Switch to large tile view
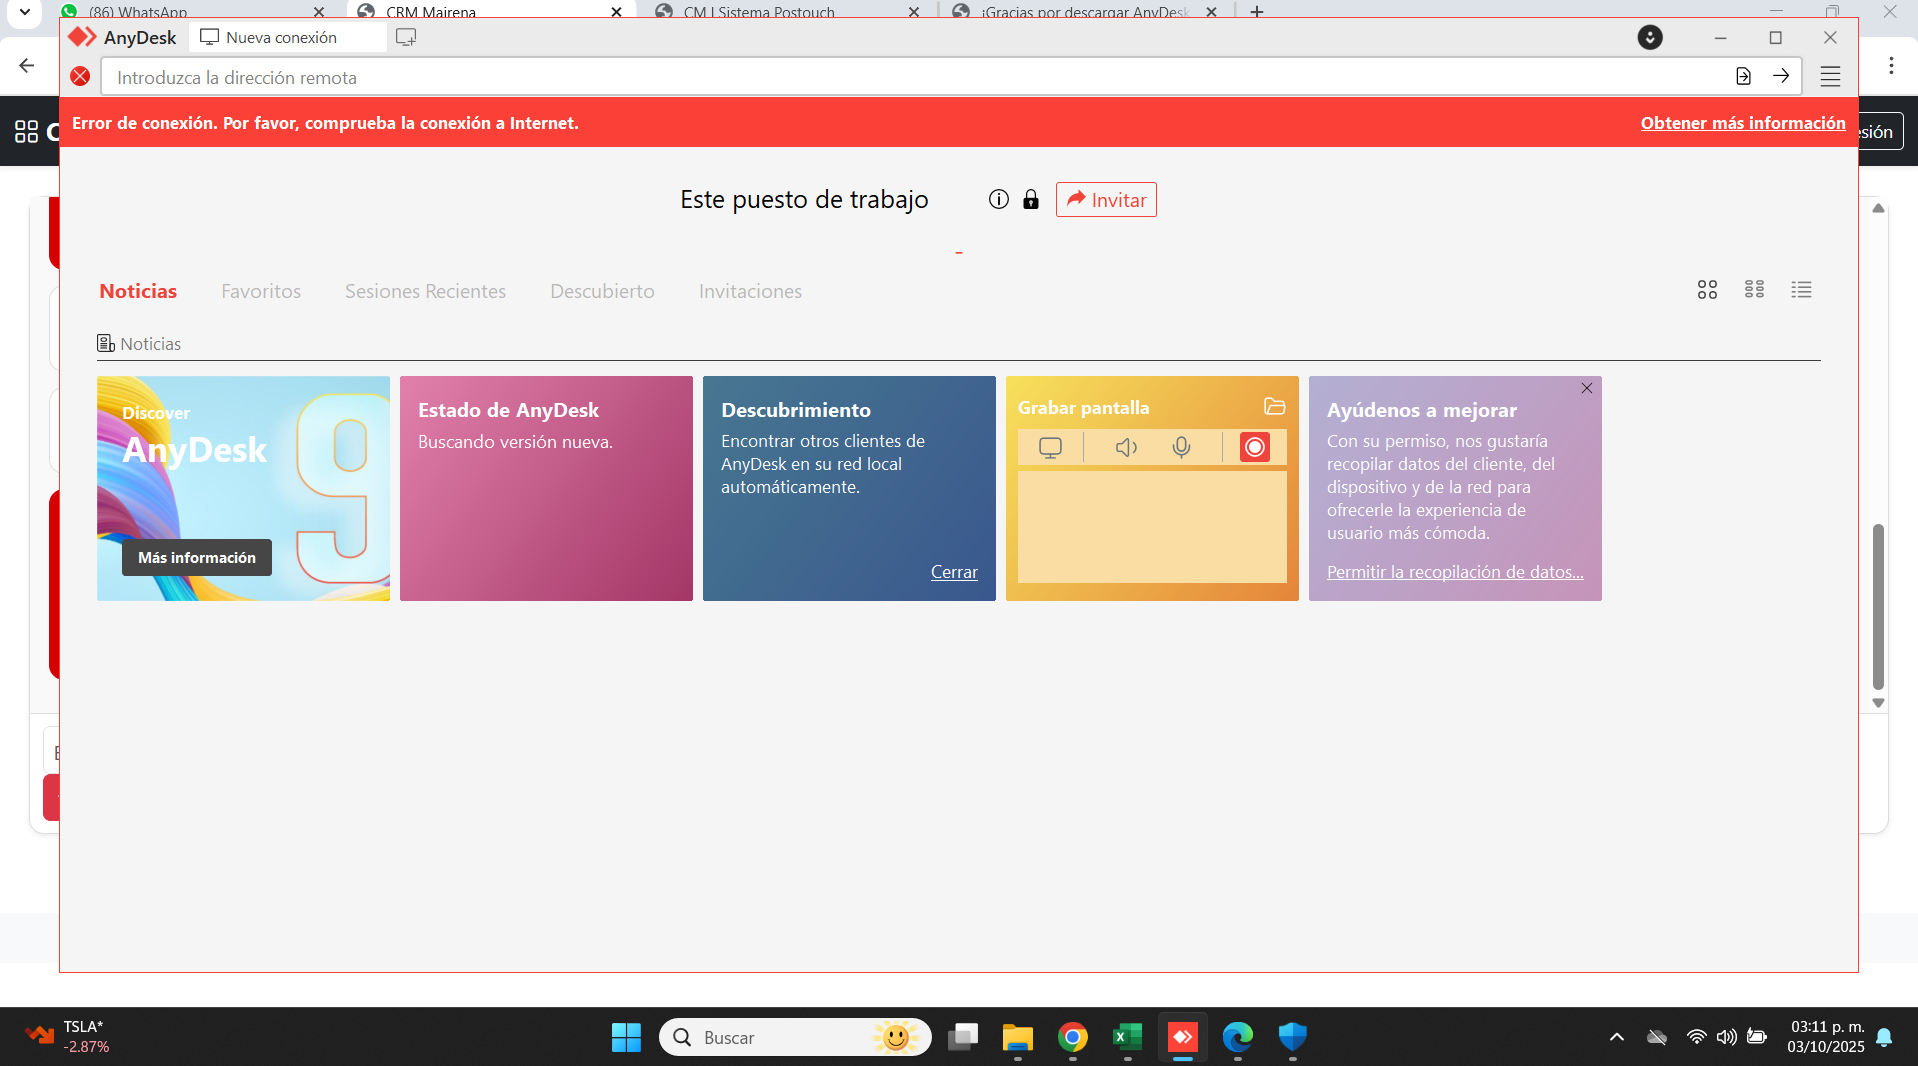The width and height of the screenshot is (1918, 1066). (x=1707, y=290)
